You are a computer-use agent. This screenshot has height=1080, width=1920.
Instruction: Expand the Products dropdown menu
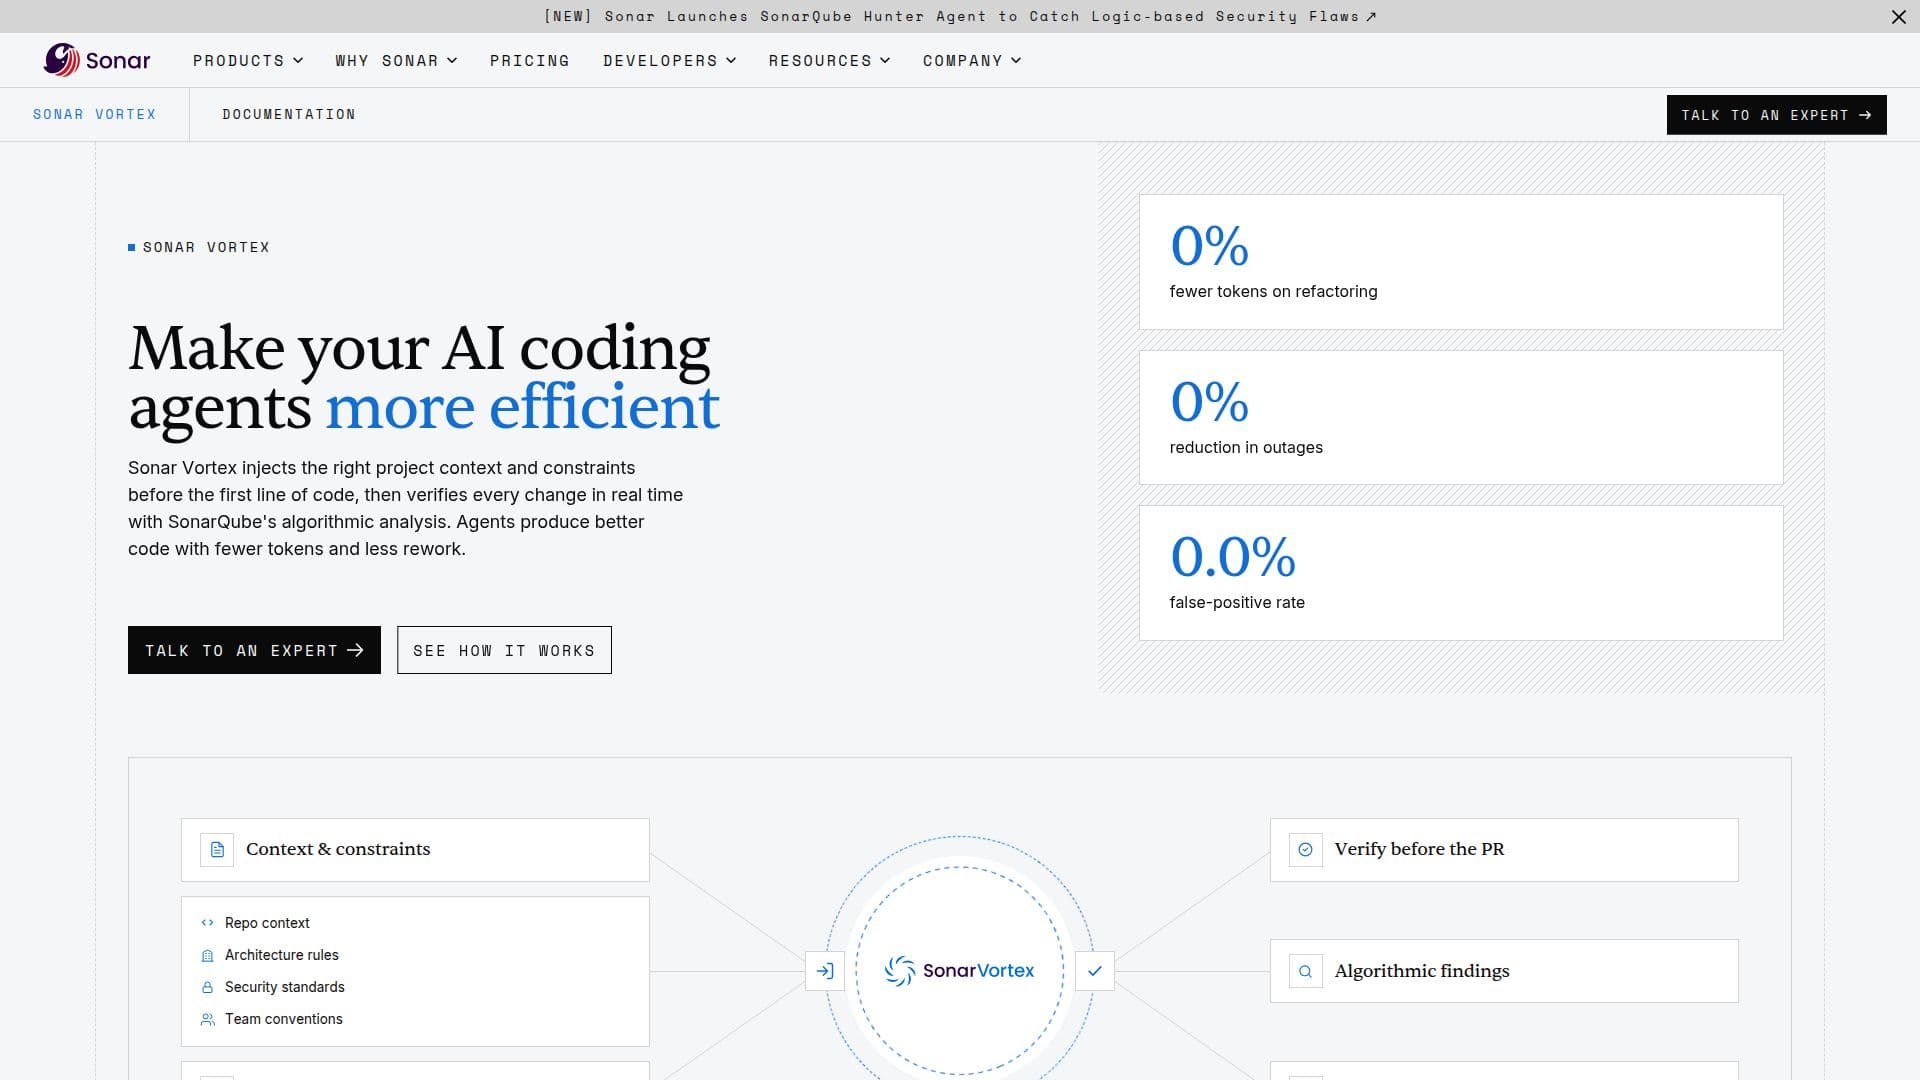click(x=248, y=61)
